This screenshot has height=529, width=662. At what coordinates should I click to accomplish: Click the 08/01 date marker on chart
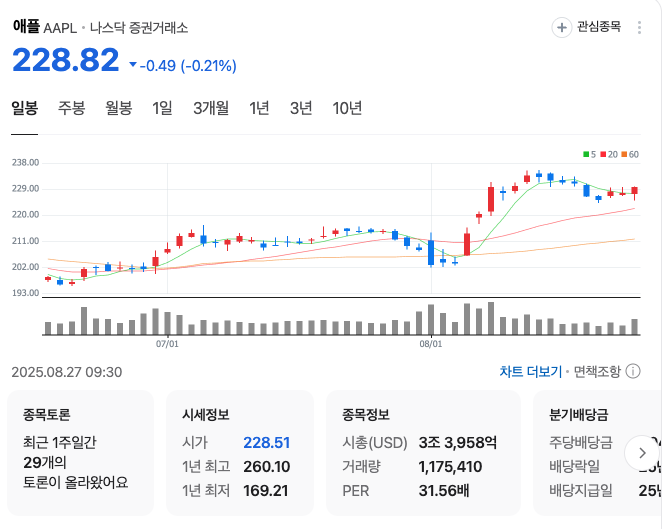[431, 344]
